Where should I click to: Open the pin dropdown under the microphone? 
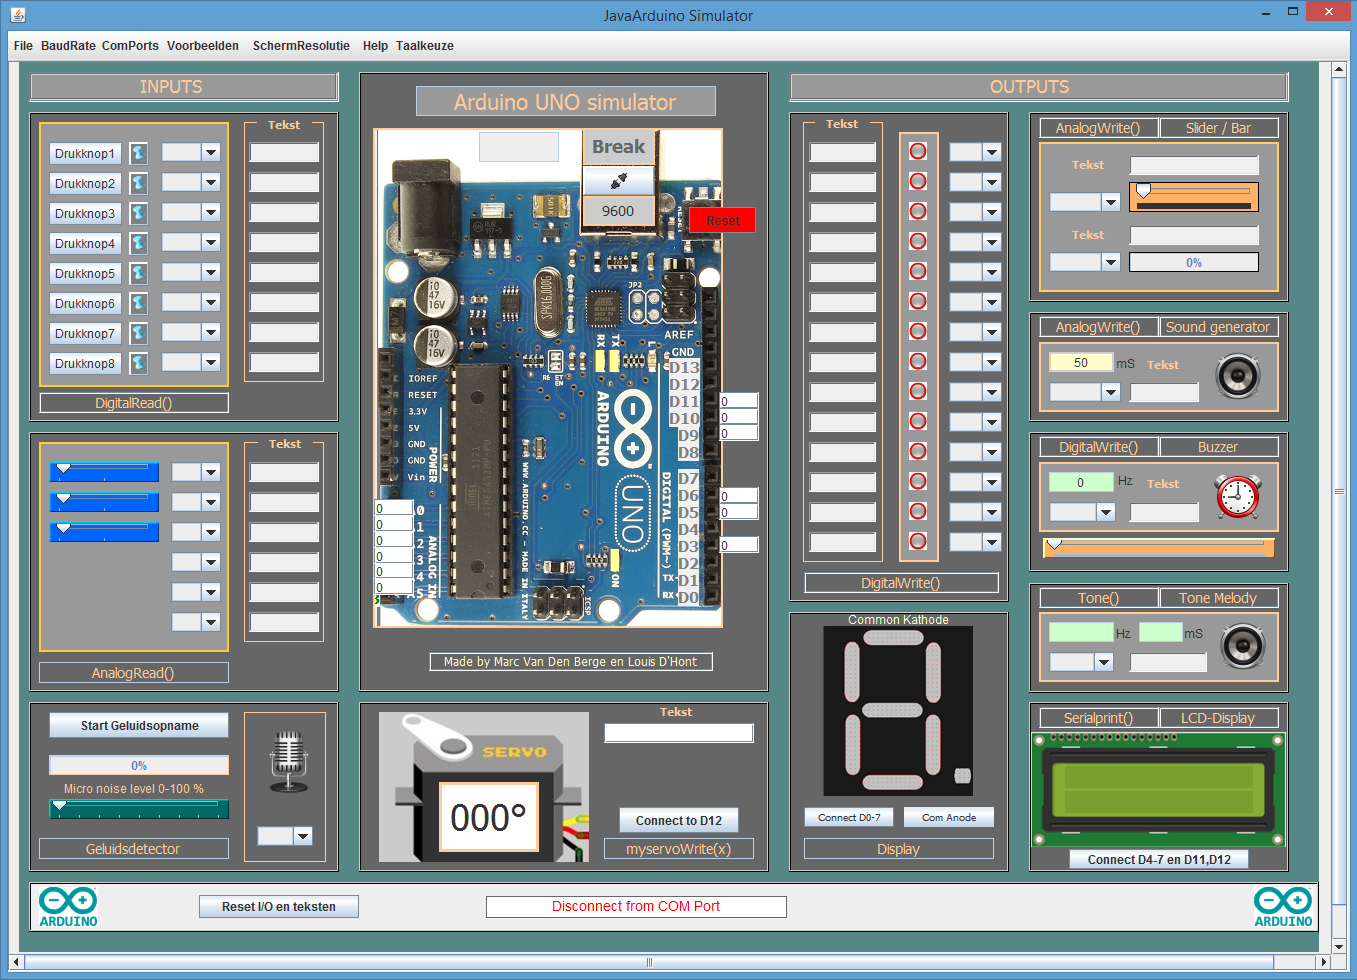point(303,836)
